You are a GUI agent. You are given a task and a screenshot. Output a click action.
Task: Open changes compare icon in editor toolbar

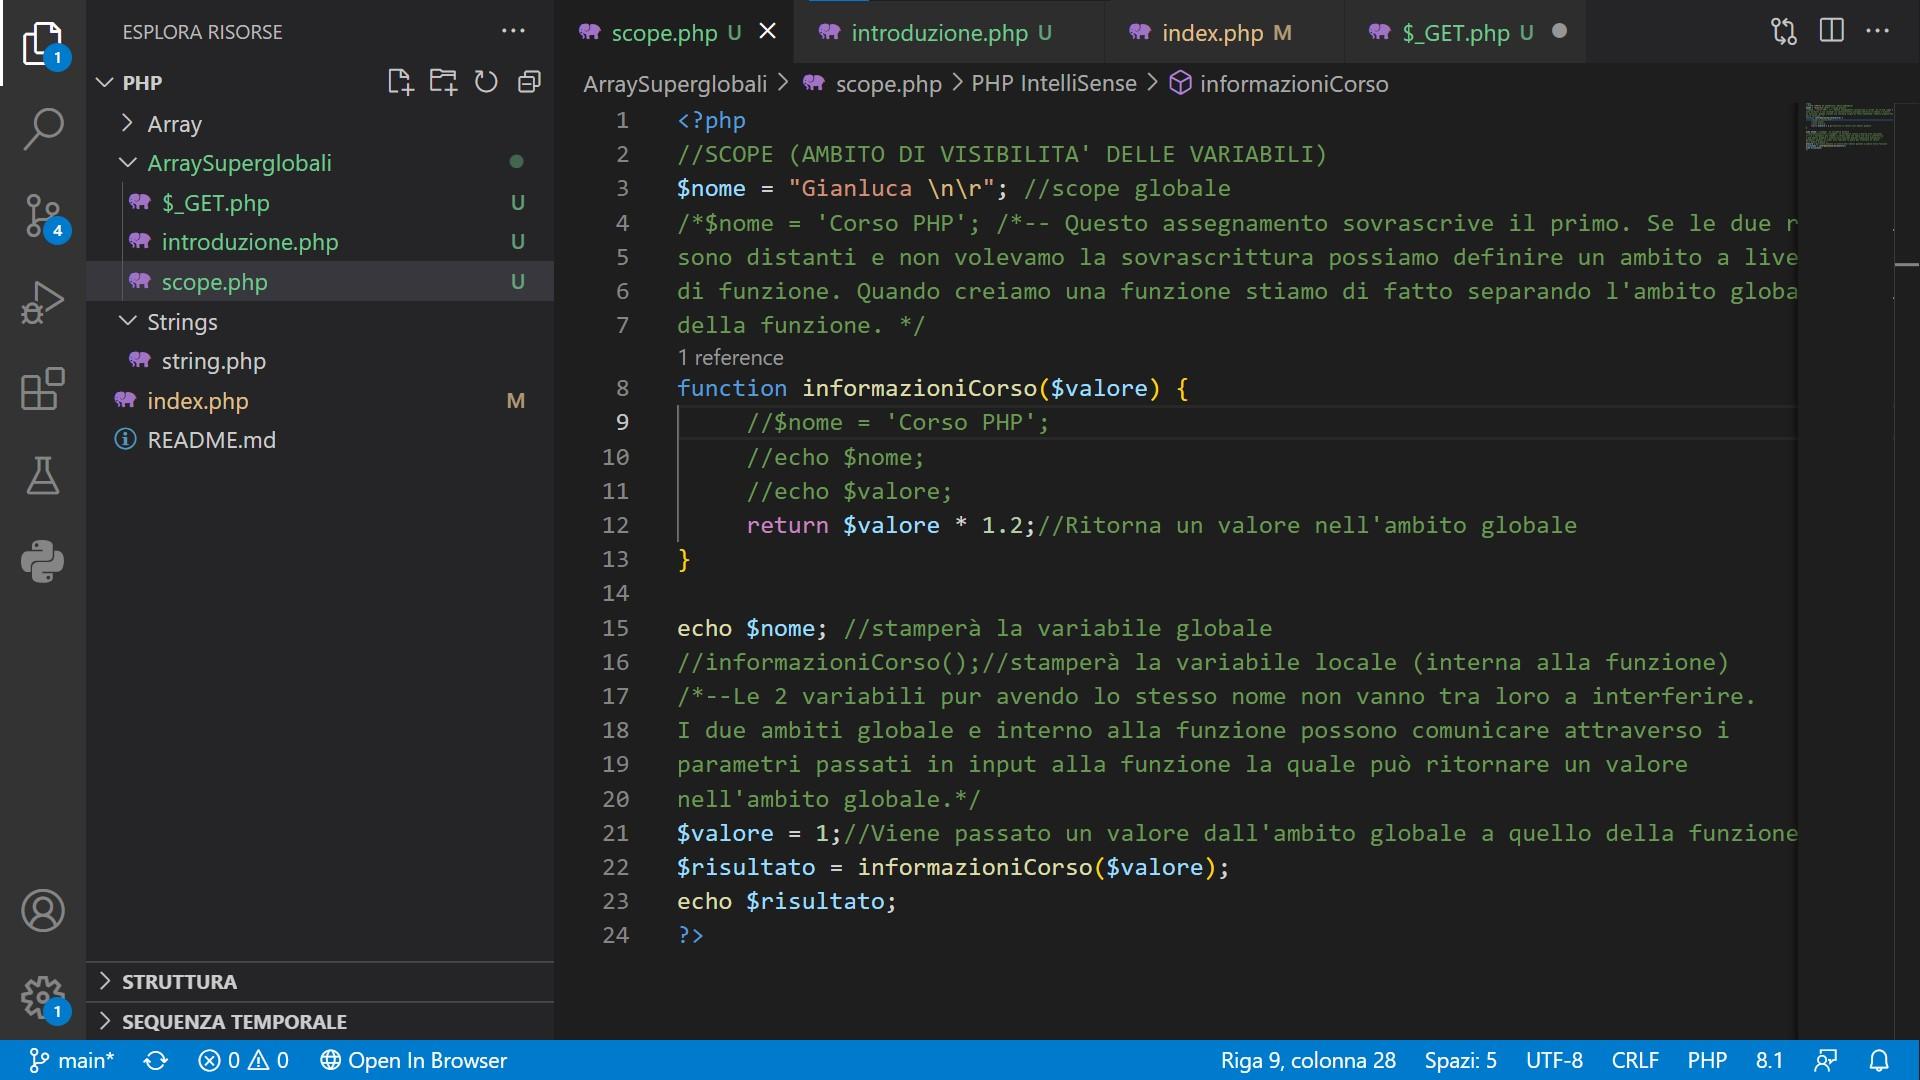tap(1784, 31)
